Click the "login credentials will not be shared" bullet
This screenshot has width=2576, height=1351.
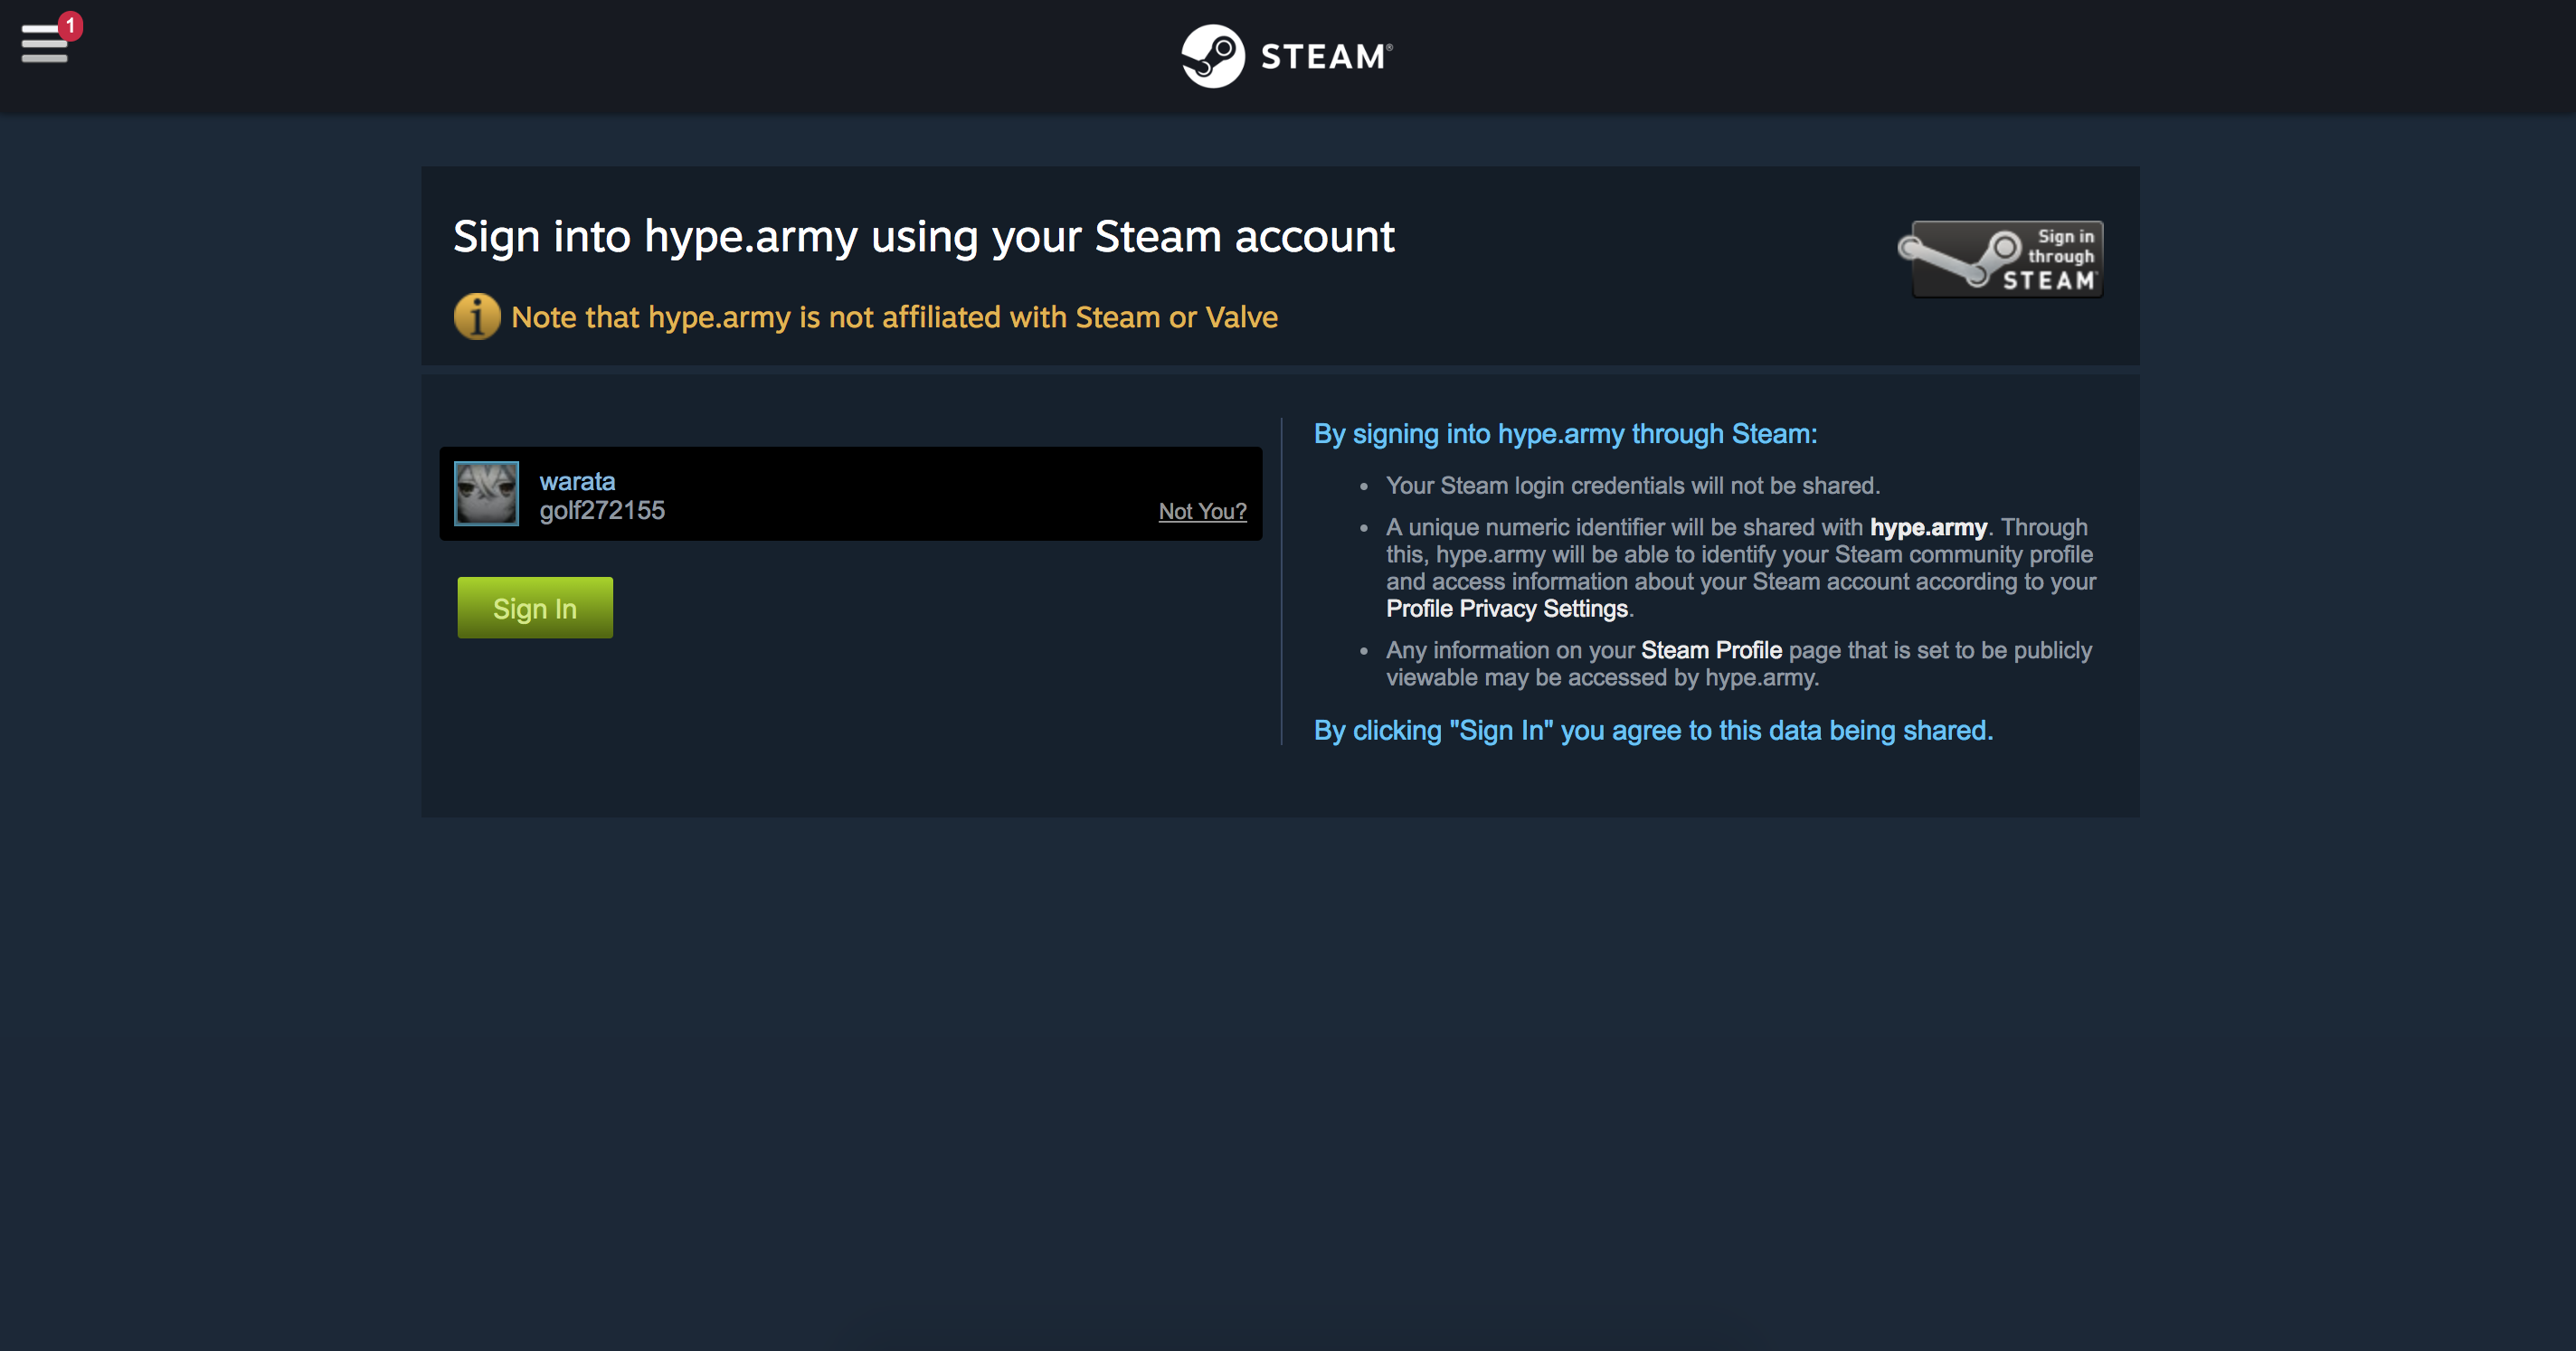pos(1632,486)
